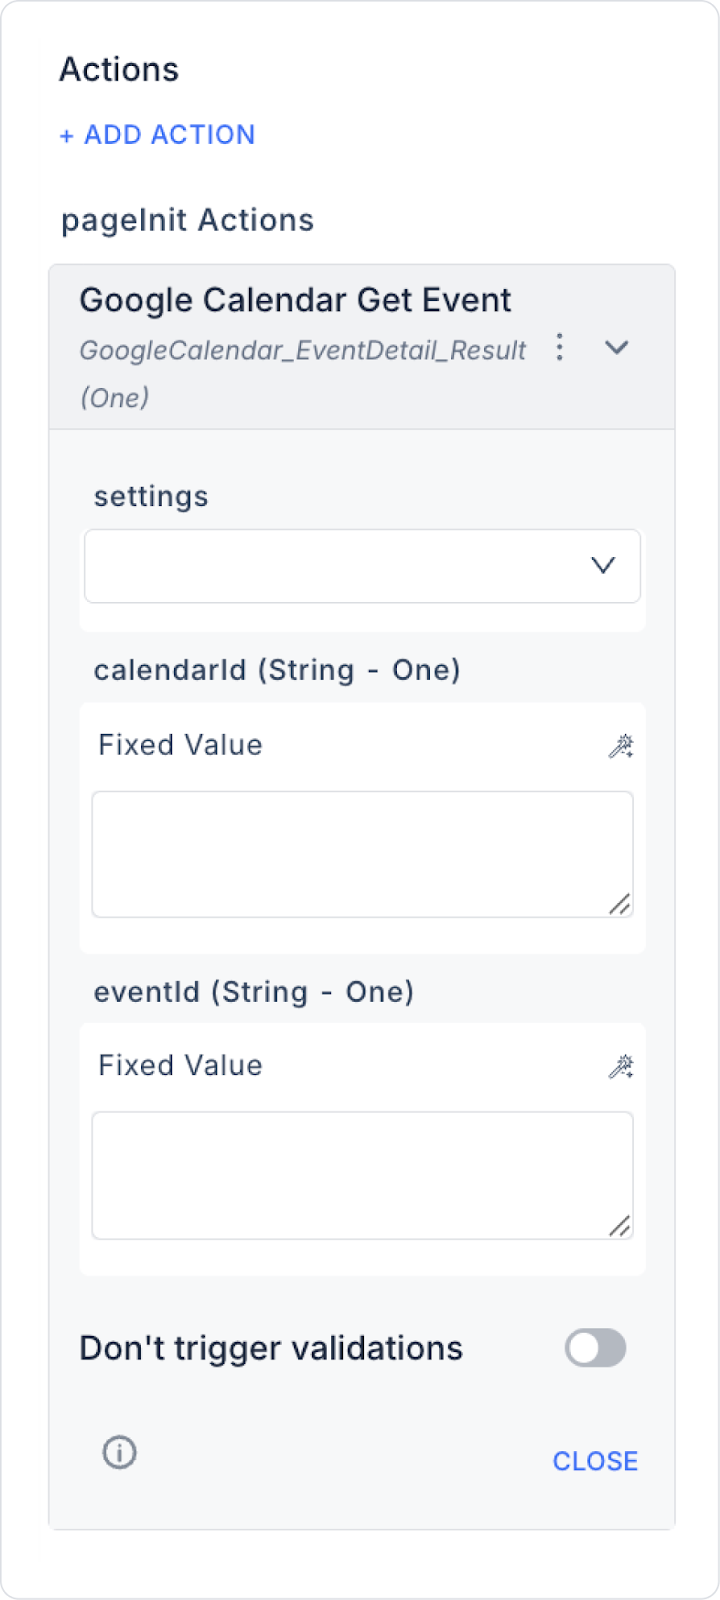720x1600 pixels.
Task: Click the calendarId Fixed Value label
Action: pos(180,745)
